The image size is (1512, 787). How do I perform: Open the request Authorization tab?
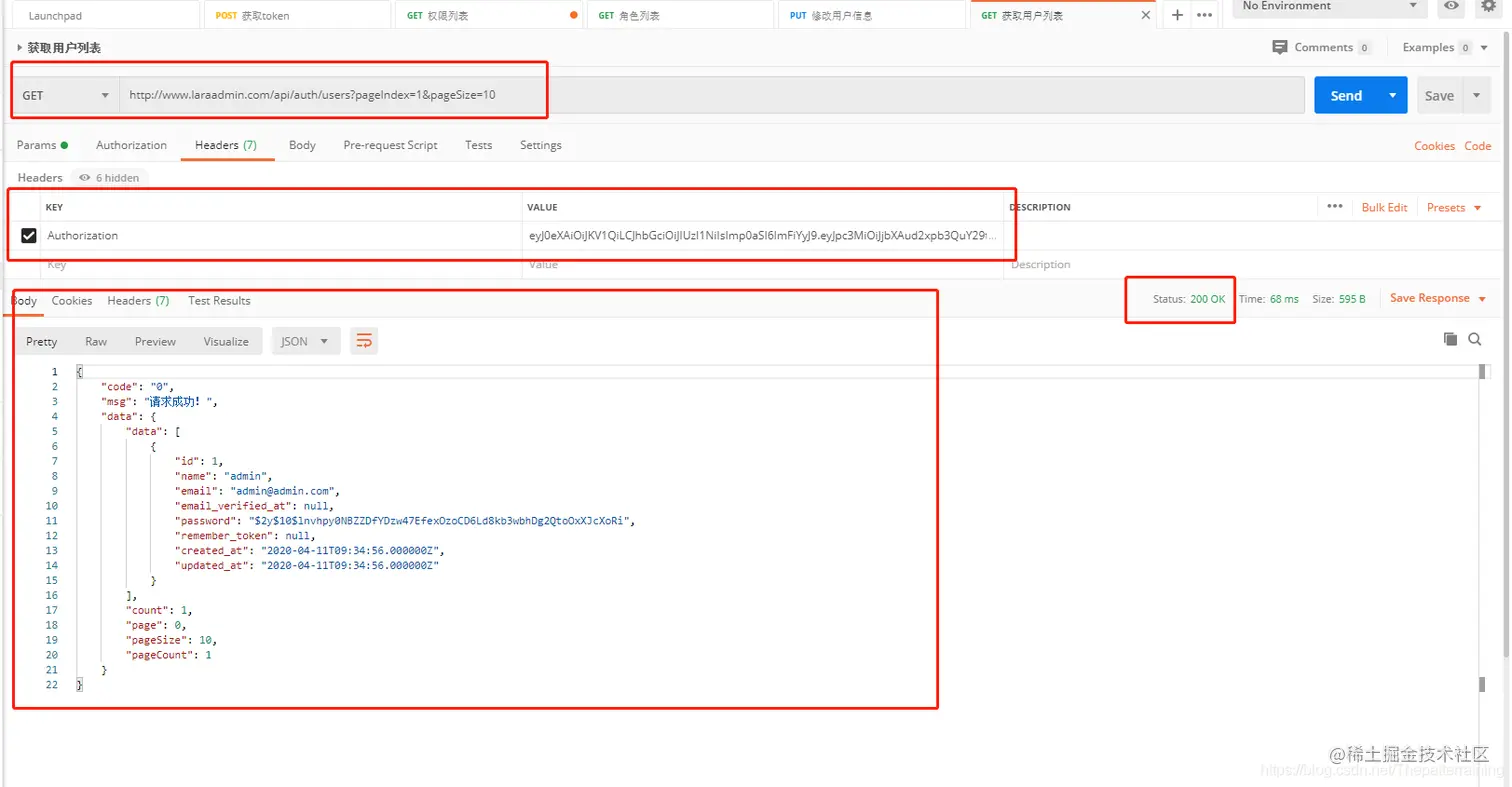(131, 145)
